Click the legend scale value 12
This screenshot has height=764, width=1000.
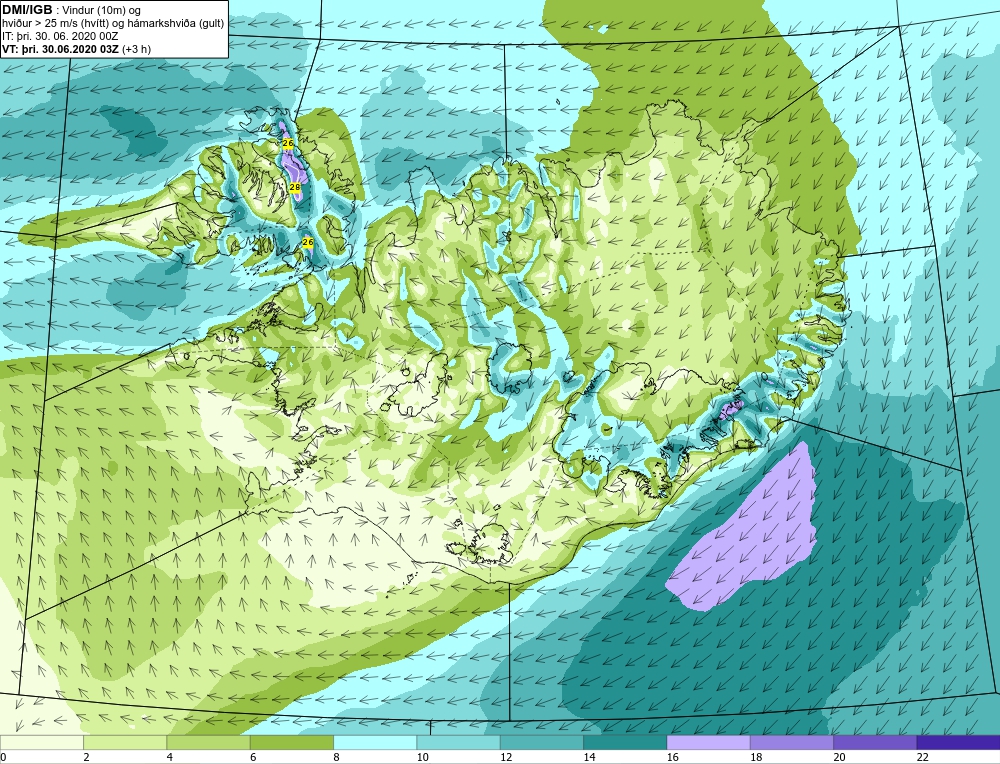tap(506, 757)
